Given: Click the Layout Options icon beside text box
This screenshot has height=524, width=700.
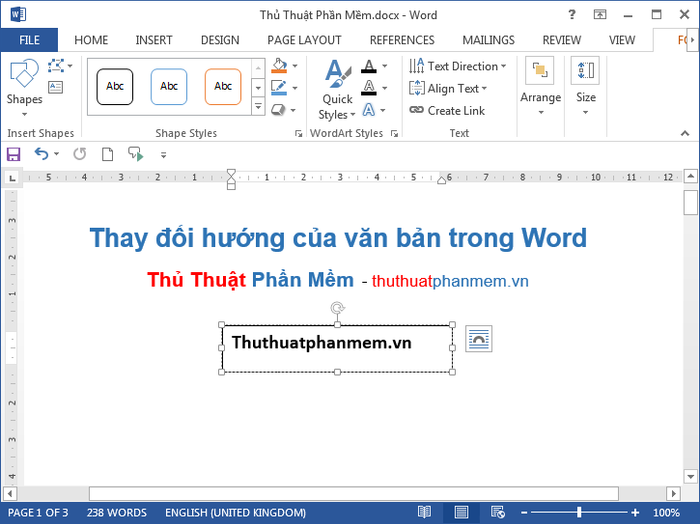Looking at the screenshot, I should tap(479, 339).
